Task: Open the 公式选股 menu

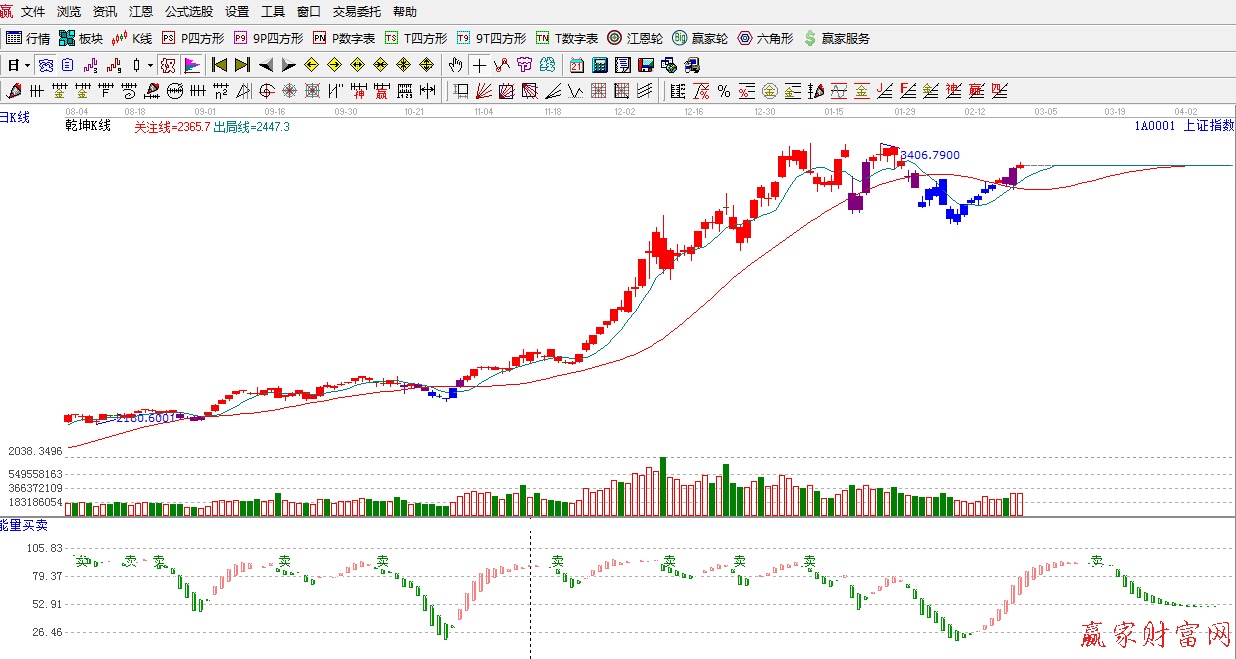Action: [189, 12]
